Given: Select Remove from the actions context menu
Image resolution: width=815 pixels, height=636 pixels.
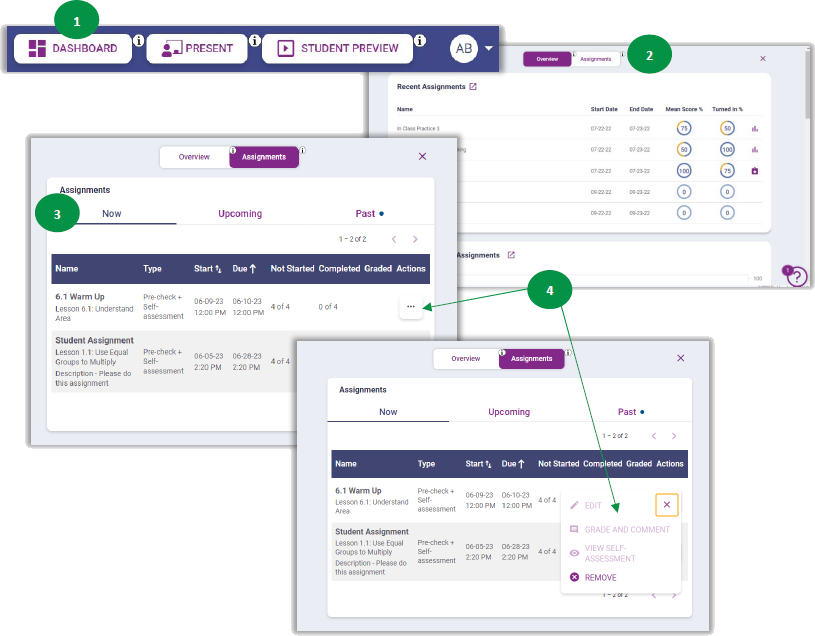Looking at the screenshot, I should tap(600, 577).
